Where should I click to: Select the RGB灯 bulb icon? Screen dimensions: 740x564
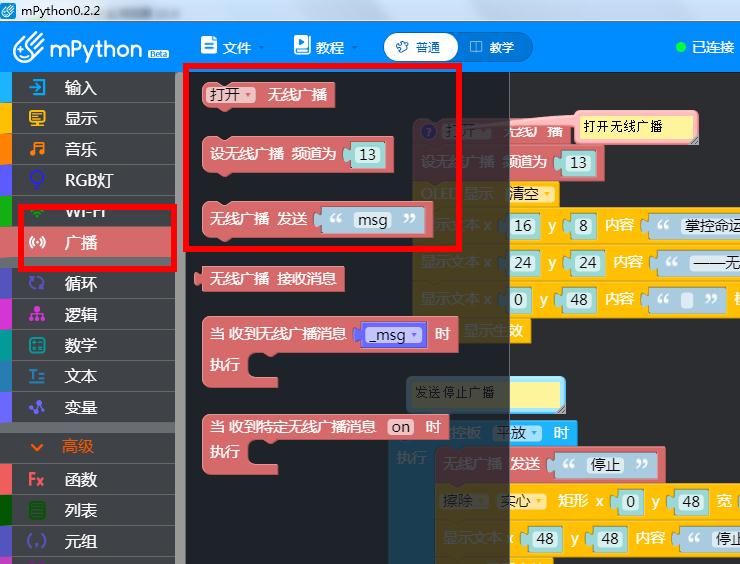[37, 180]
